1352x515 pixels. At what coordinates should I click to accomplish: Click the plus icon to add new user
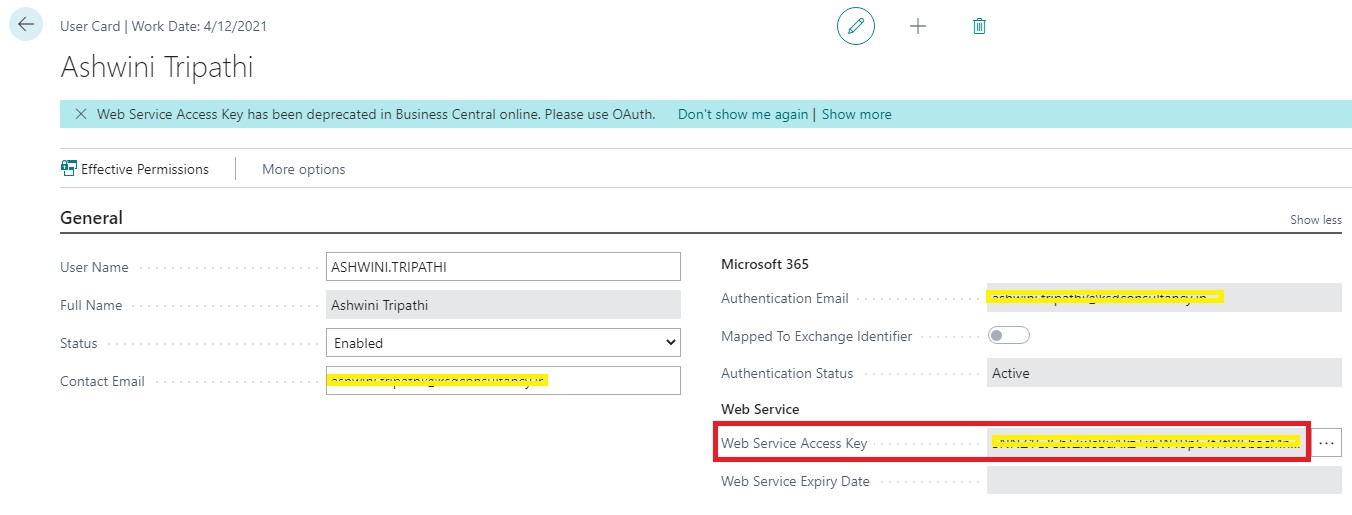coord(918,26)
